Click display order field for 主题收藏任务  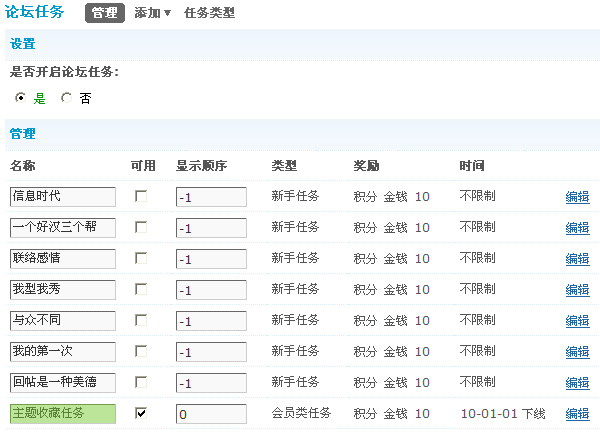(x=211, y=414)
